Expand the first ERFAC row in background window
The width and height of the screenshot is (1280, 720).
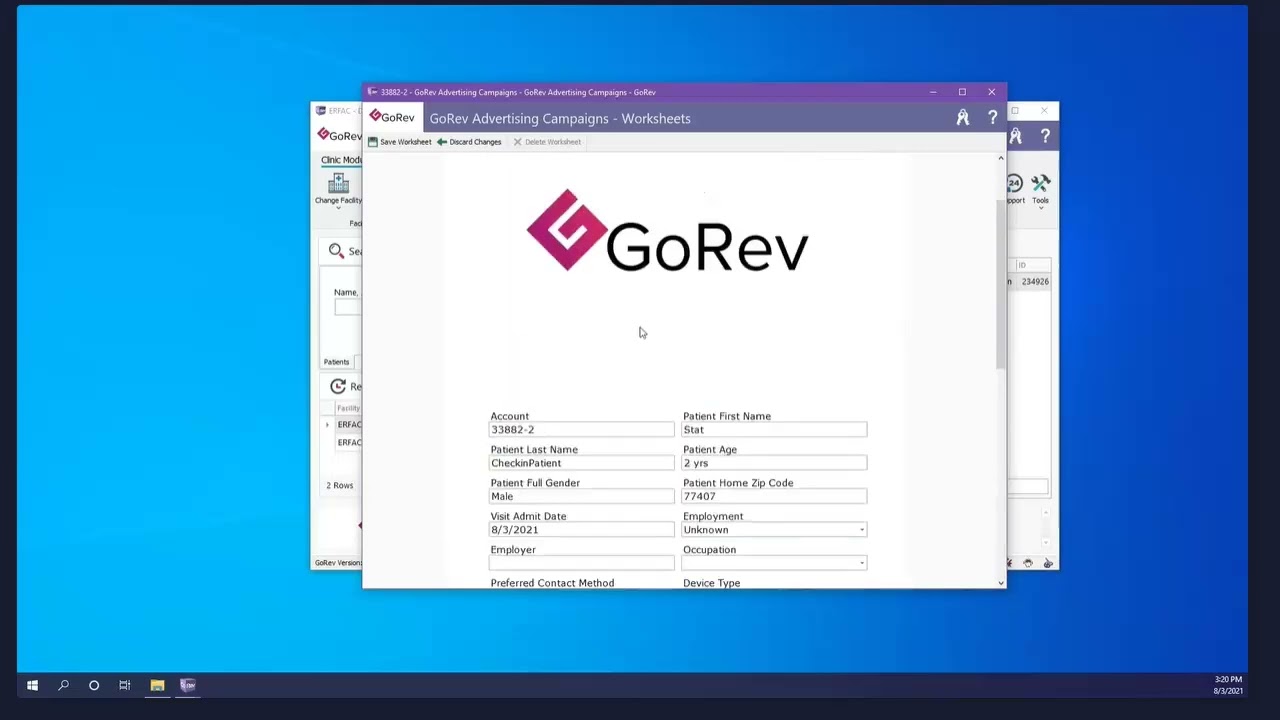(327, 425)
